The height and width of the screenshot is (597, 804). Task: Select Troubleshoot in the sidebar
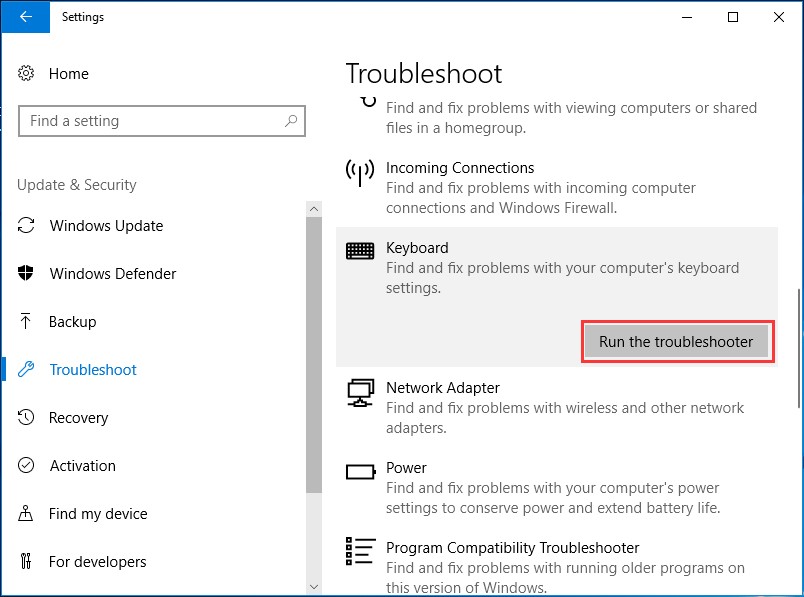[93, 369]
